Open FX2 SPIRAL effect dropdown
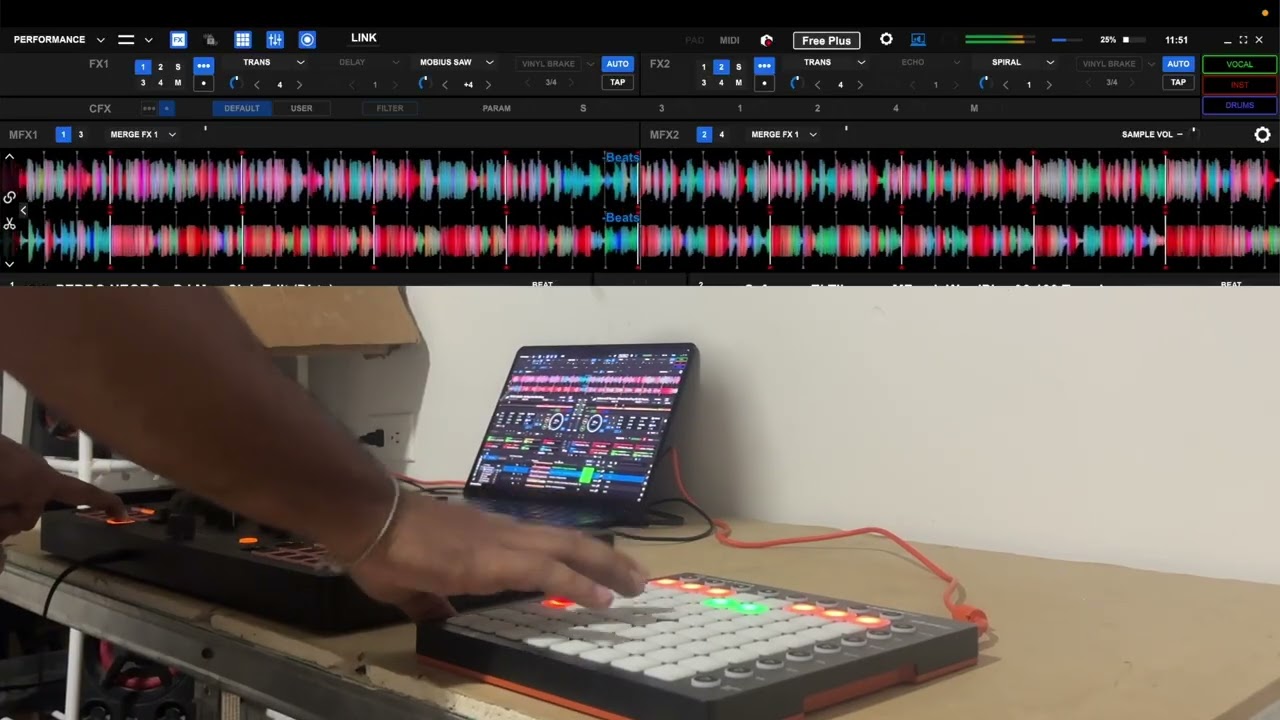Viewport: 1280px width, 720px height. (1050, 62)
